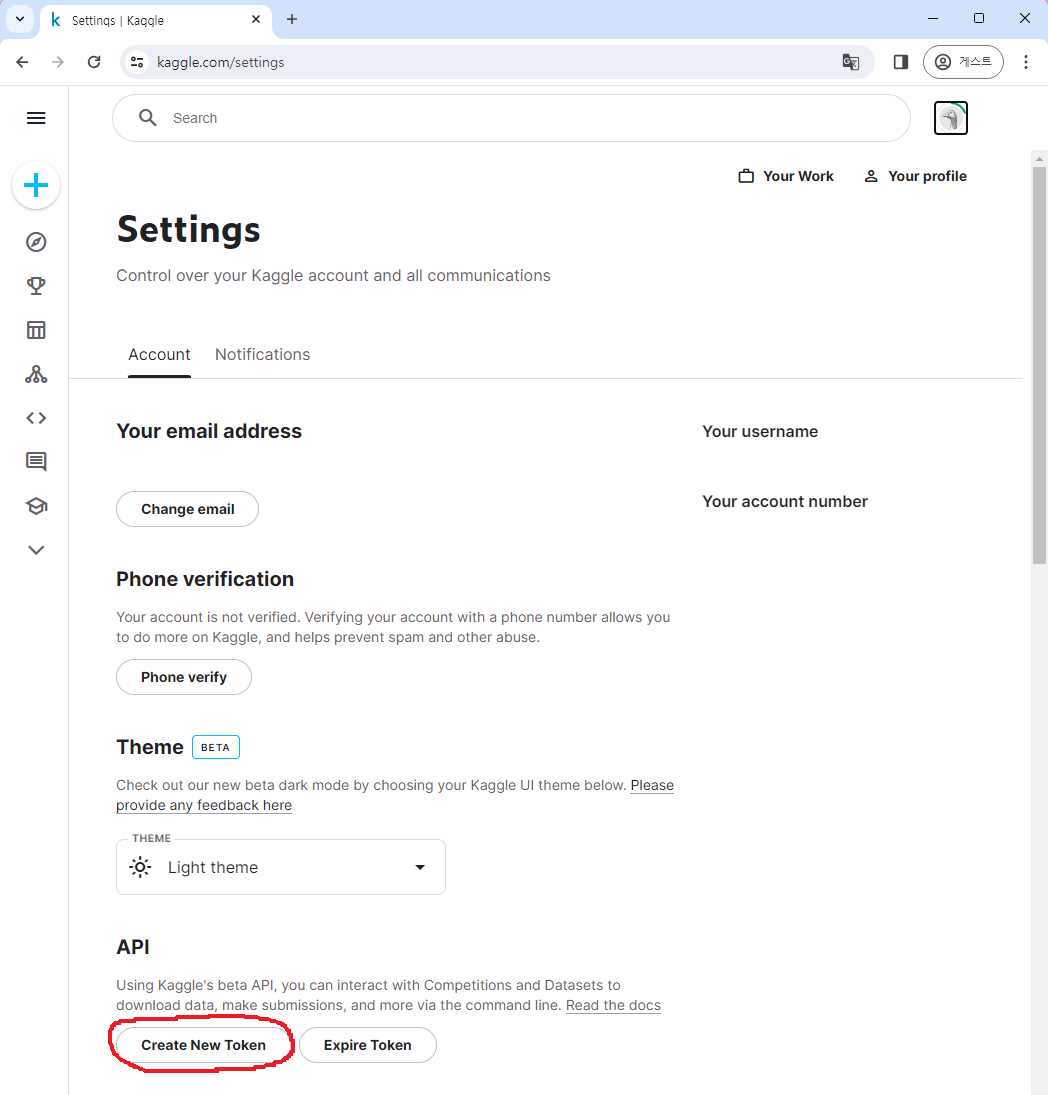The width and height of the screenshot is (1048, 1095).
Task: Go to Your Work
Action: (785, 176)
